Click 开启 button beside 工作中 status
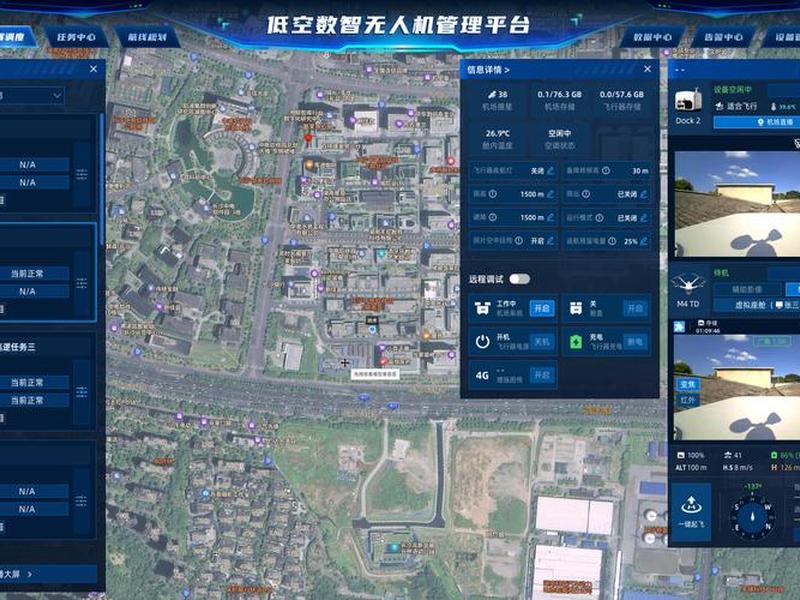The height and width of the screenshot is (600, 800). (542, 308)
